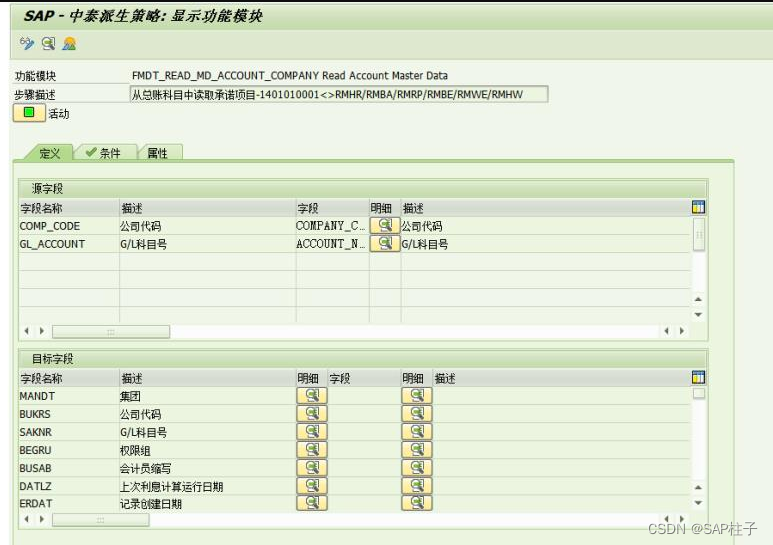Open detail for COMP_CODE source field

coord(385,226)
